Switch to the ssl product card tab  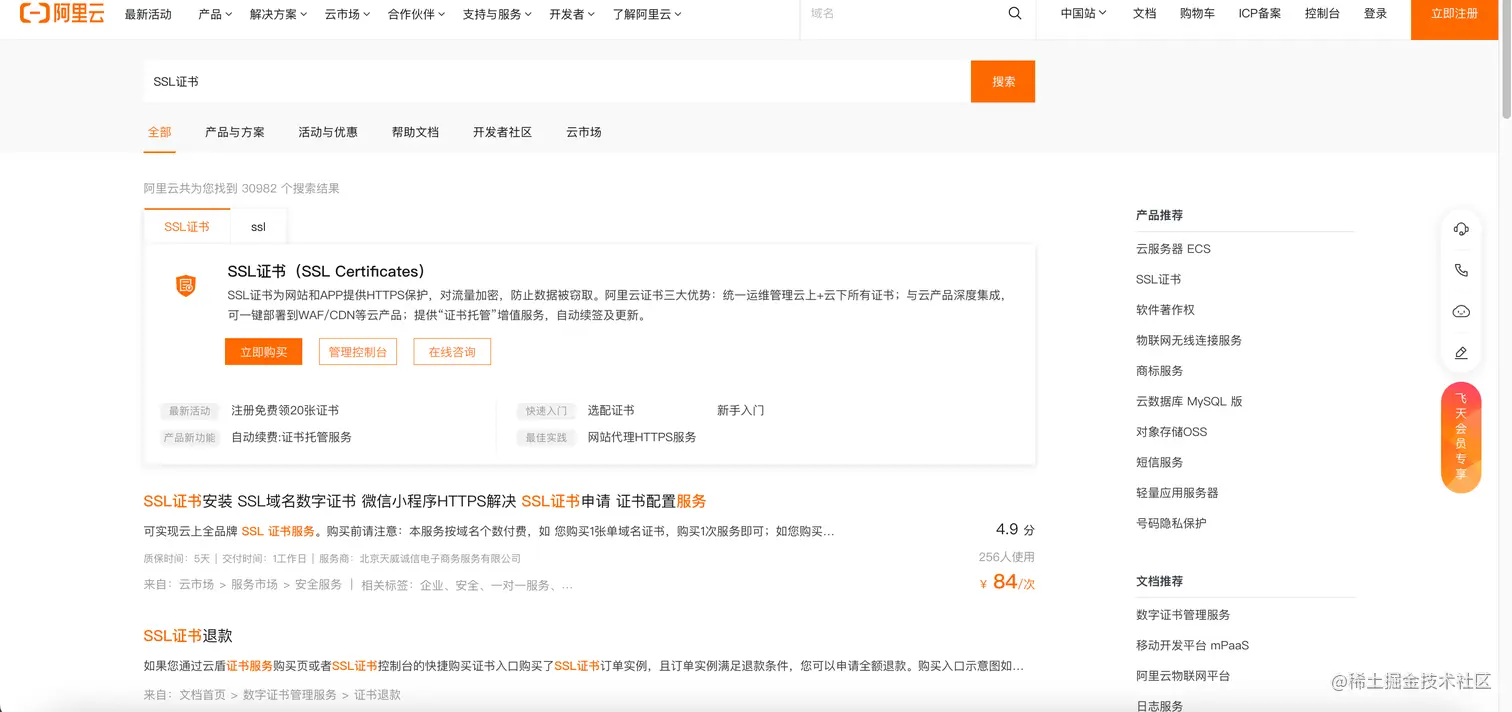pyautogui.click(x=258, y=227)
